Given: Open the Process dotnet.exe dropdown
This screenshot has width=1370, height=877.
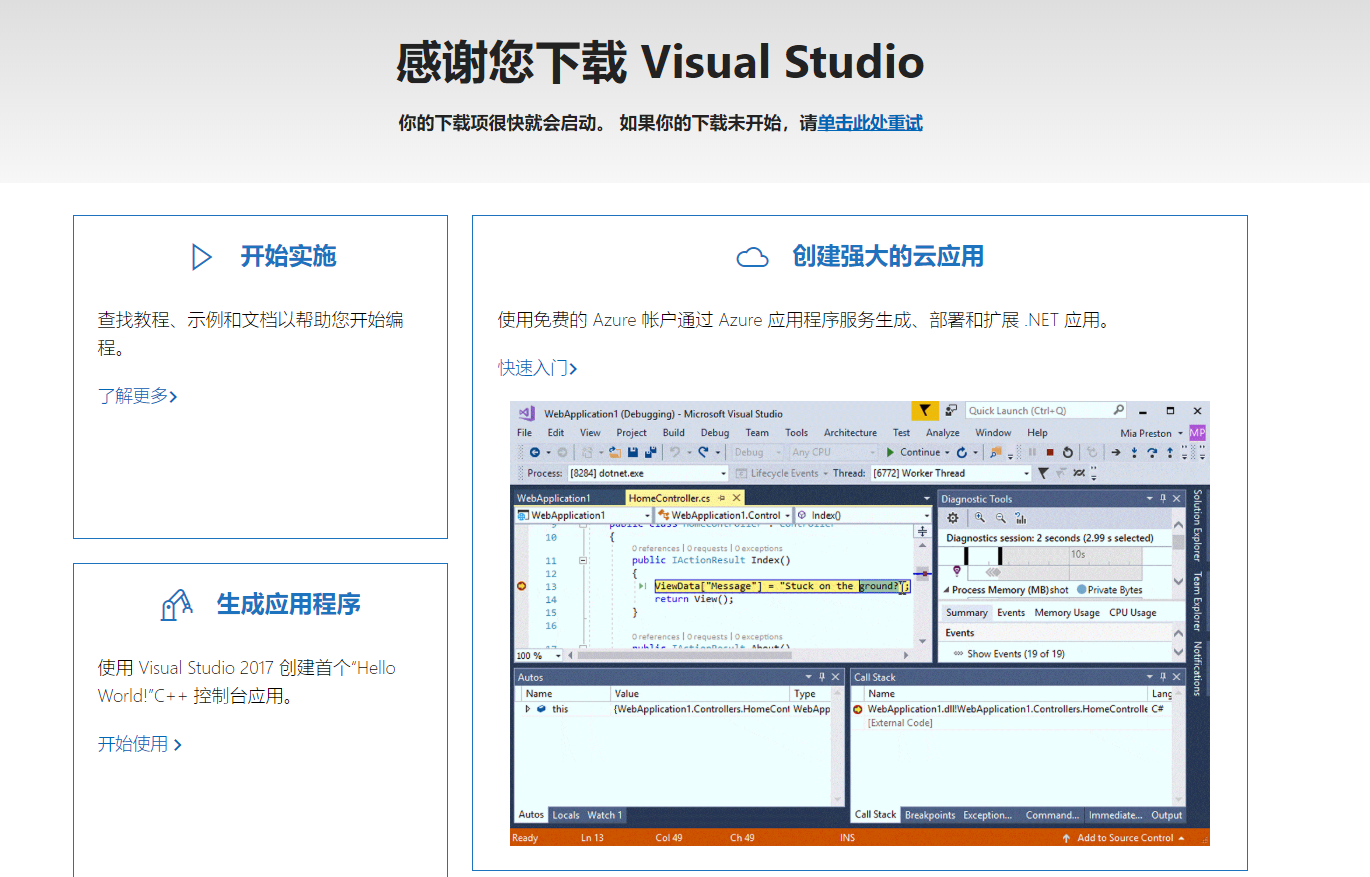Looking at the screenshot, I should (x=723, y=473).
